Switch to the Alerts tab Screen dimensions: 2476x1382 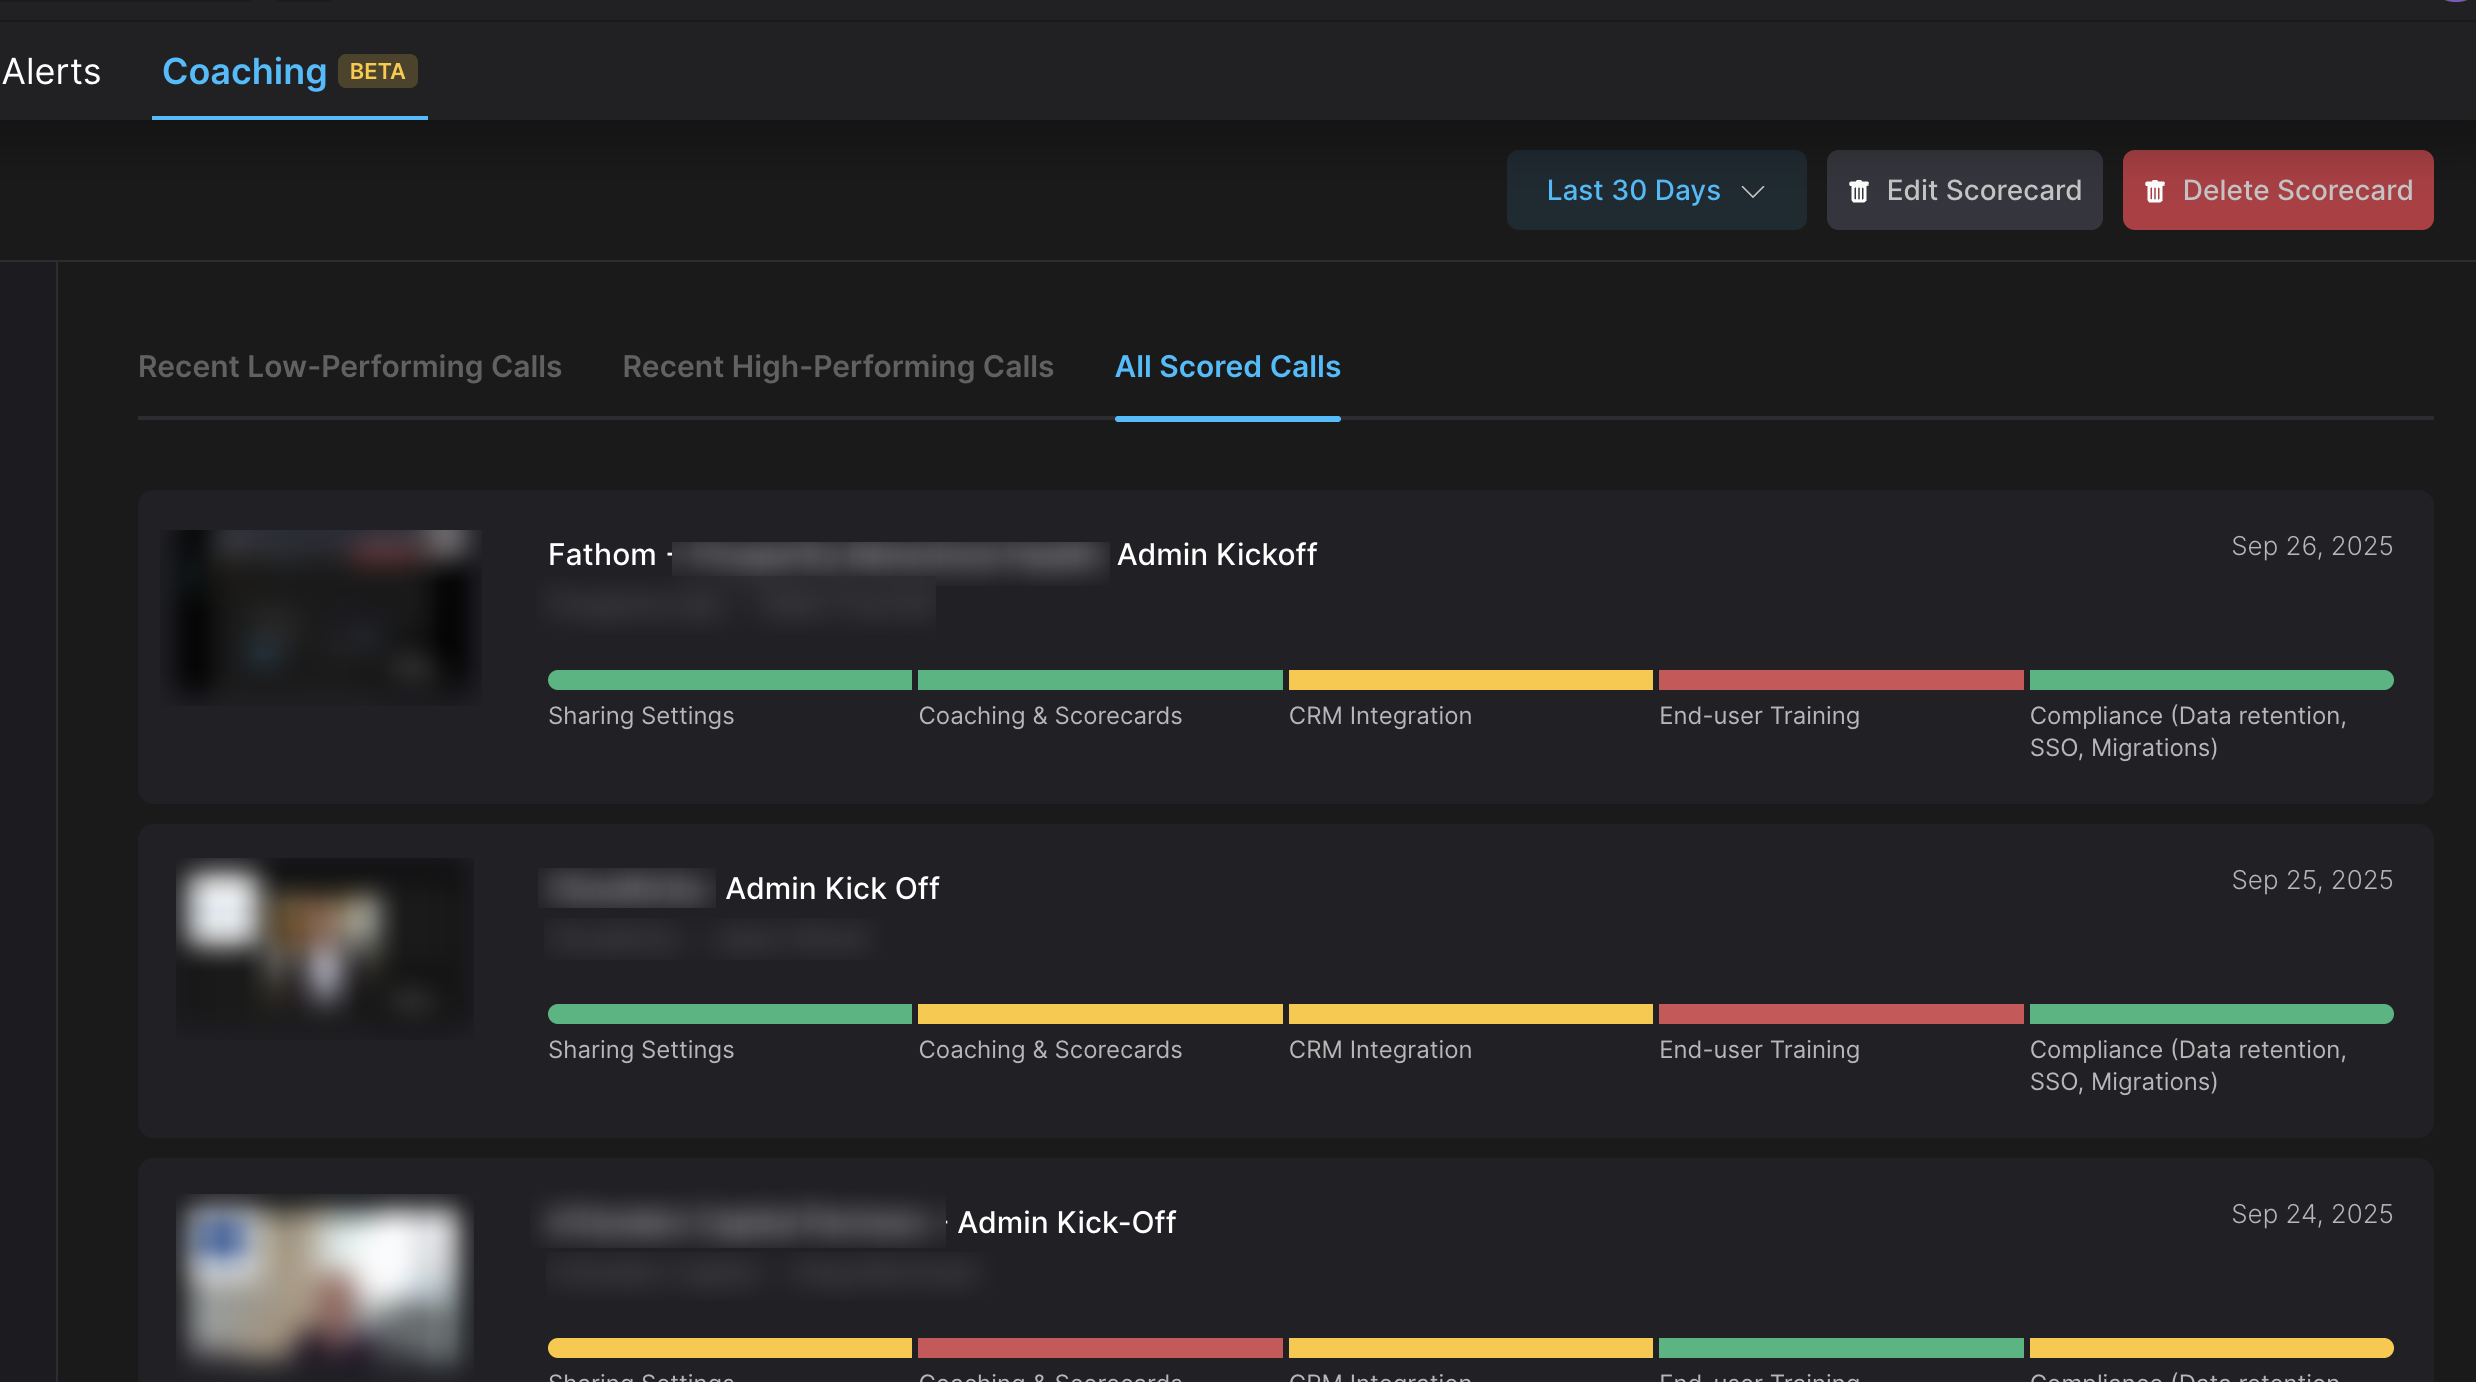[x=51, y=72]
